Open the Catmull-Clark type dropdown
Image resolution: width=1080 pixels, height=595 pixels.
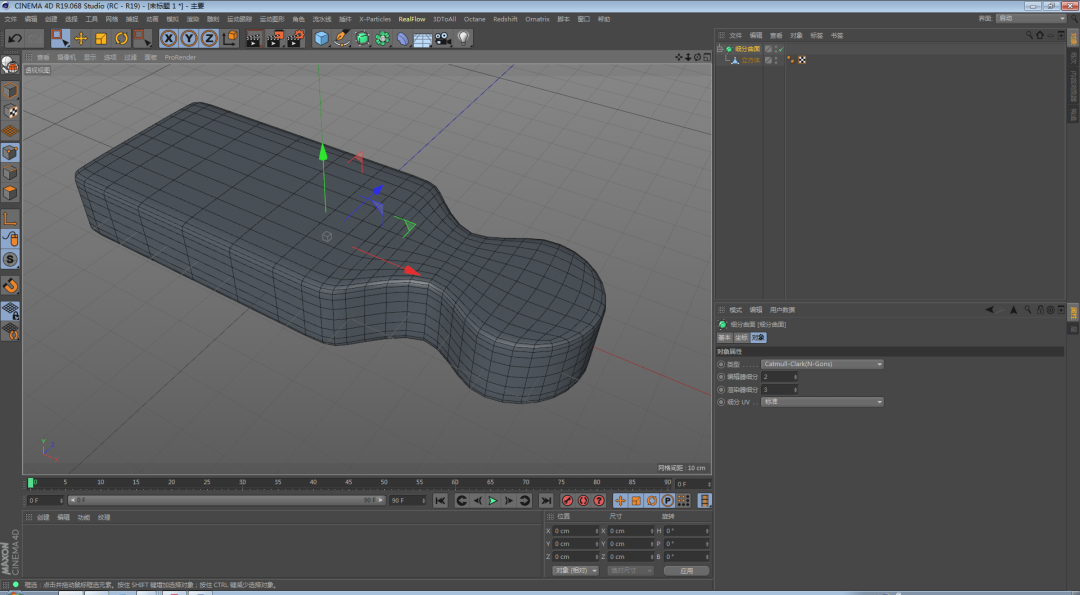tap(821, 364)
